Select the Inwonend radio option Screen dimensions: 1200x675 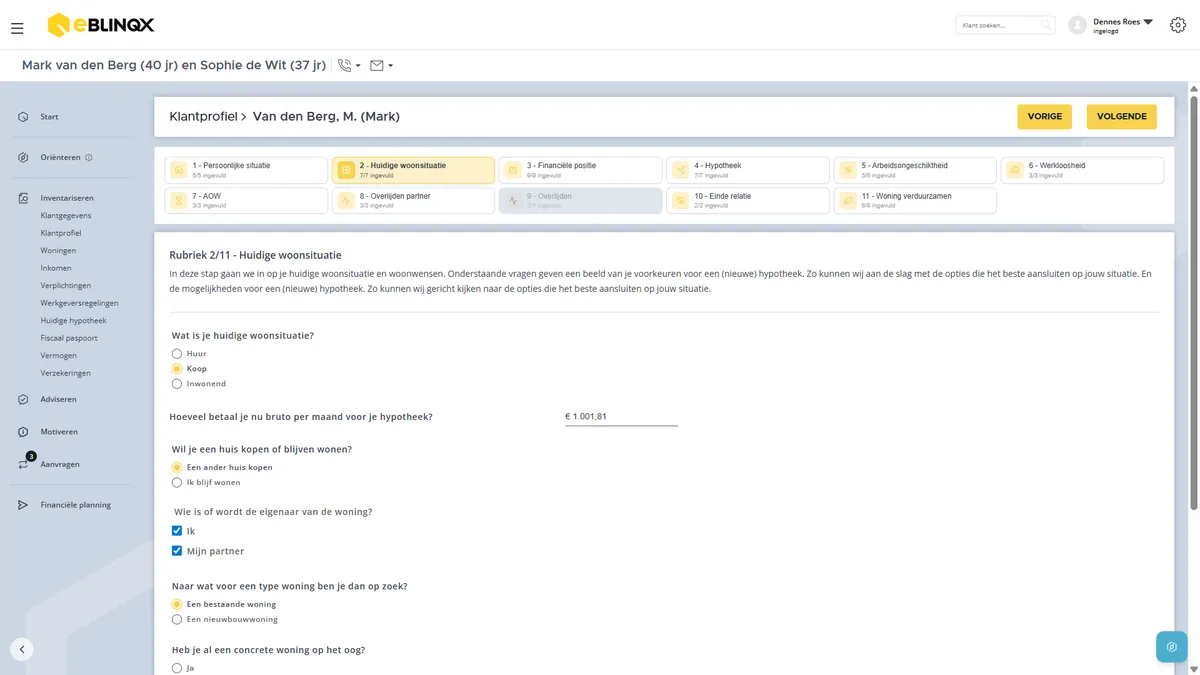[x=177, y=383]
